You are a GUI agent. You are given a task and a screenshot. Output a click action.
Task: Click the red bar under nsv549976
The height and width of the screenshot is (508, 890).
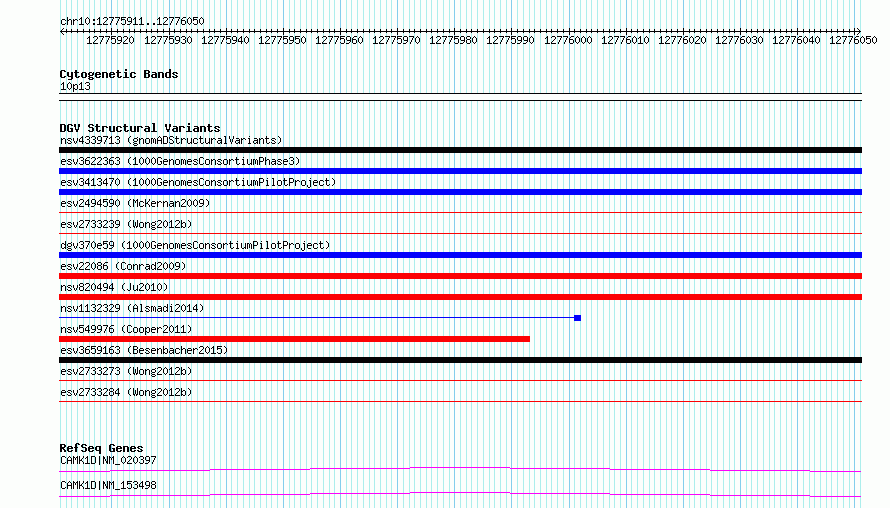(295, 339)
